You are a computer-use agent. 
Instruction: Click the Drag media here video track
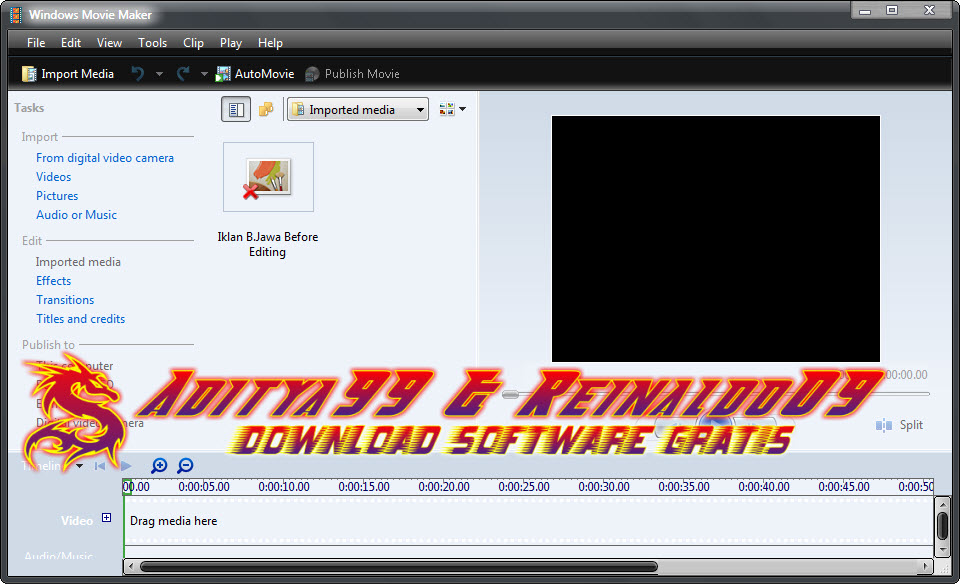(528, 521)
